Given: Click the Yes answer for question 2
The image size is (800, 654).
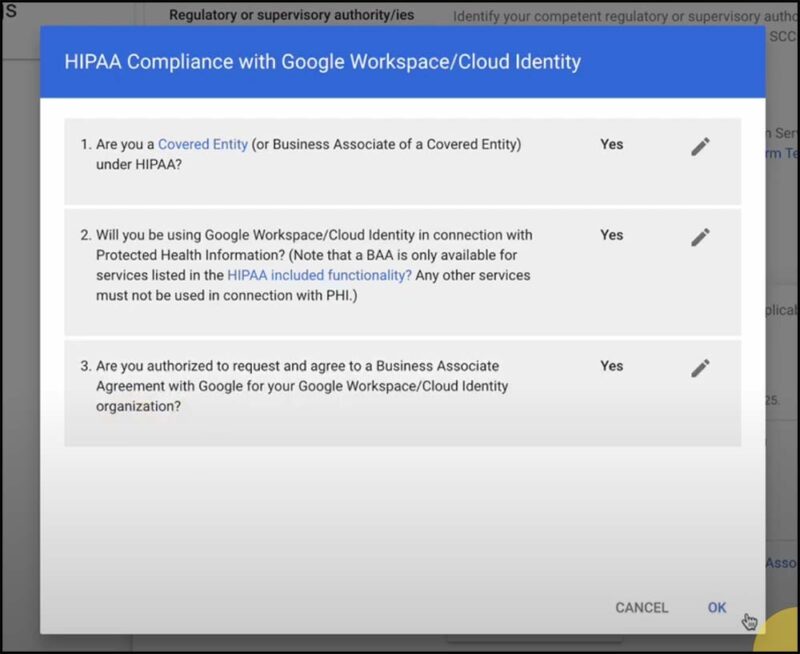Looking at the screenshot, I should (x=611, y=234).
